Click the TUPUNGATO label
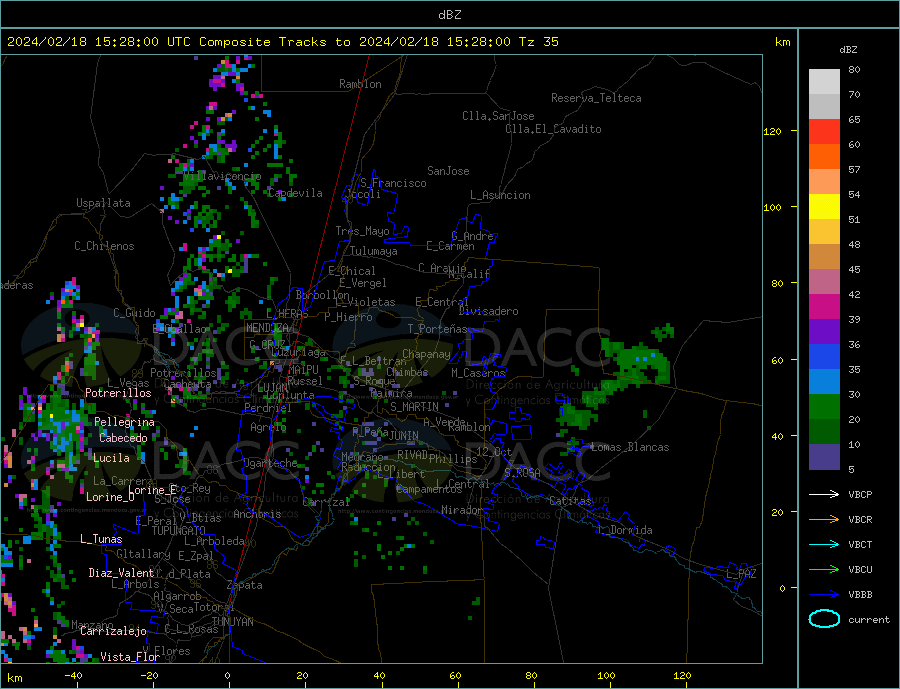Image resolution: width=900 pixels, height=689 pixels. (x=179, y=531)
